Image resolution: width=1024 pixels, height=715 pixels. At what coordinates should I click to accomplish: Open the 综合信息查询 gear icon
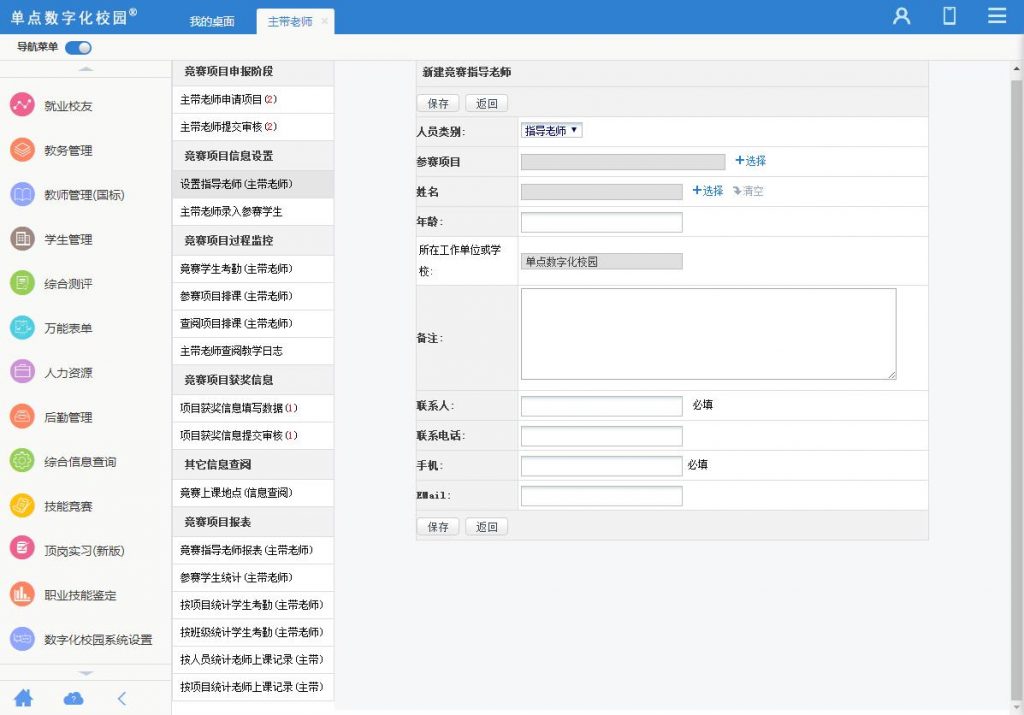[x=22, y=460]
